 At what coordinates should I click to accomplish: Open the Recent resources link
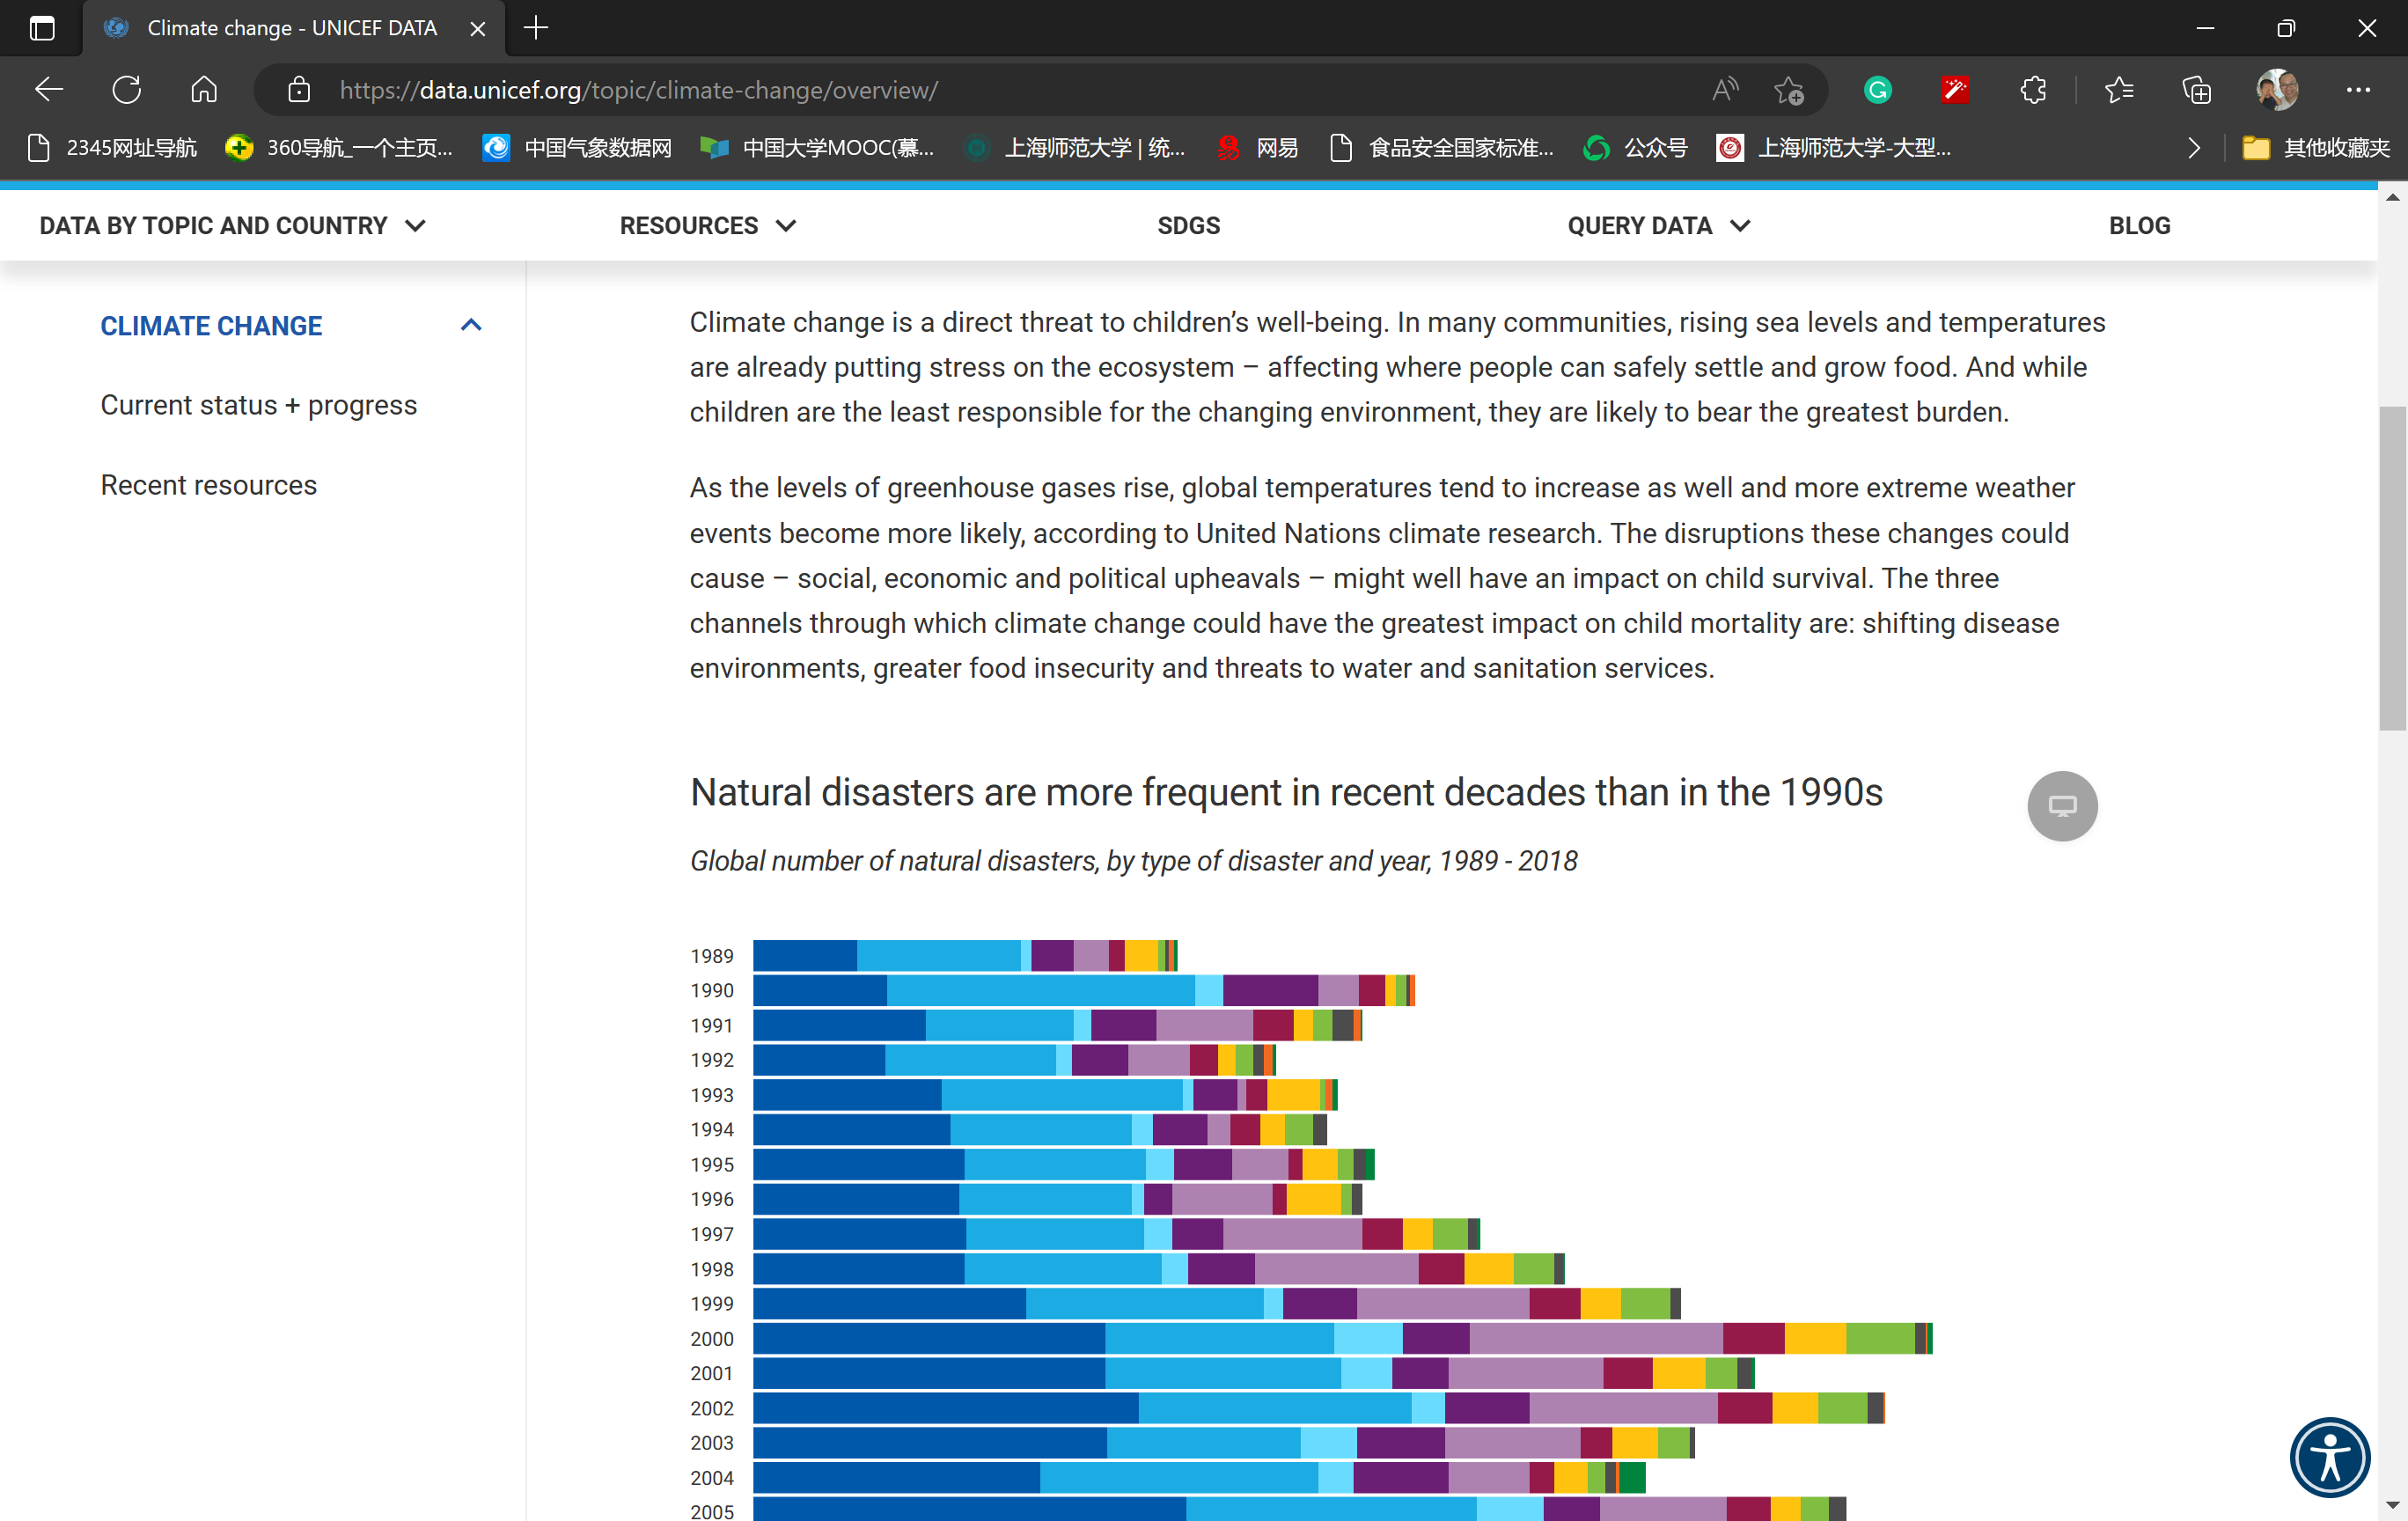(208, 485)
